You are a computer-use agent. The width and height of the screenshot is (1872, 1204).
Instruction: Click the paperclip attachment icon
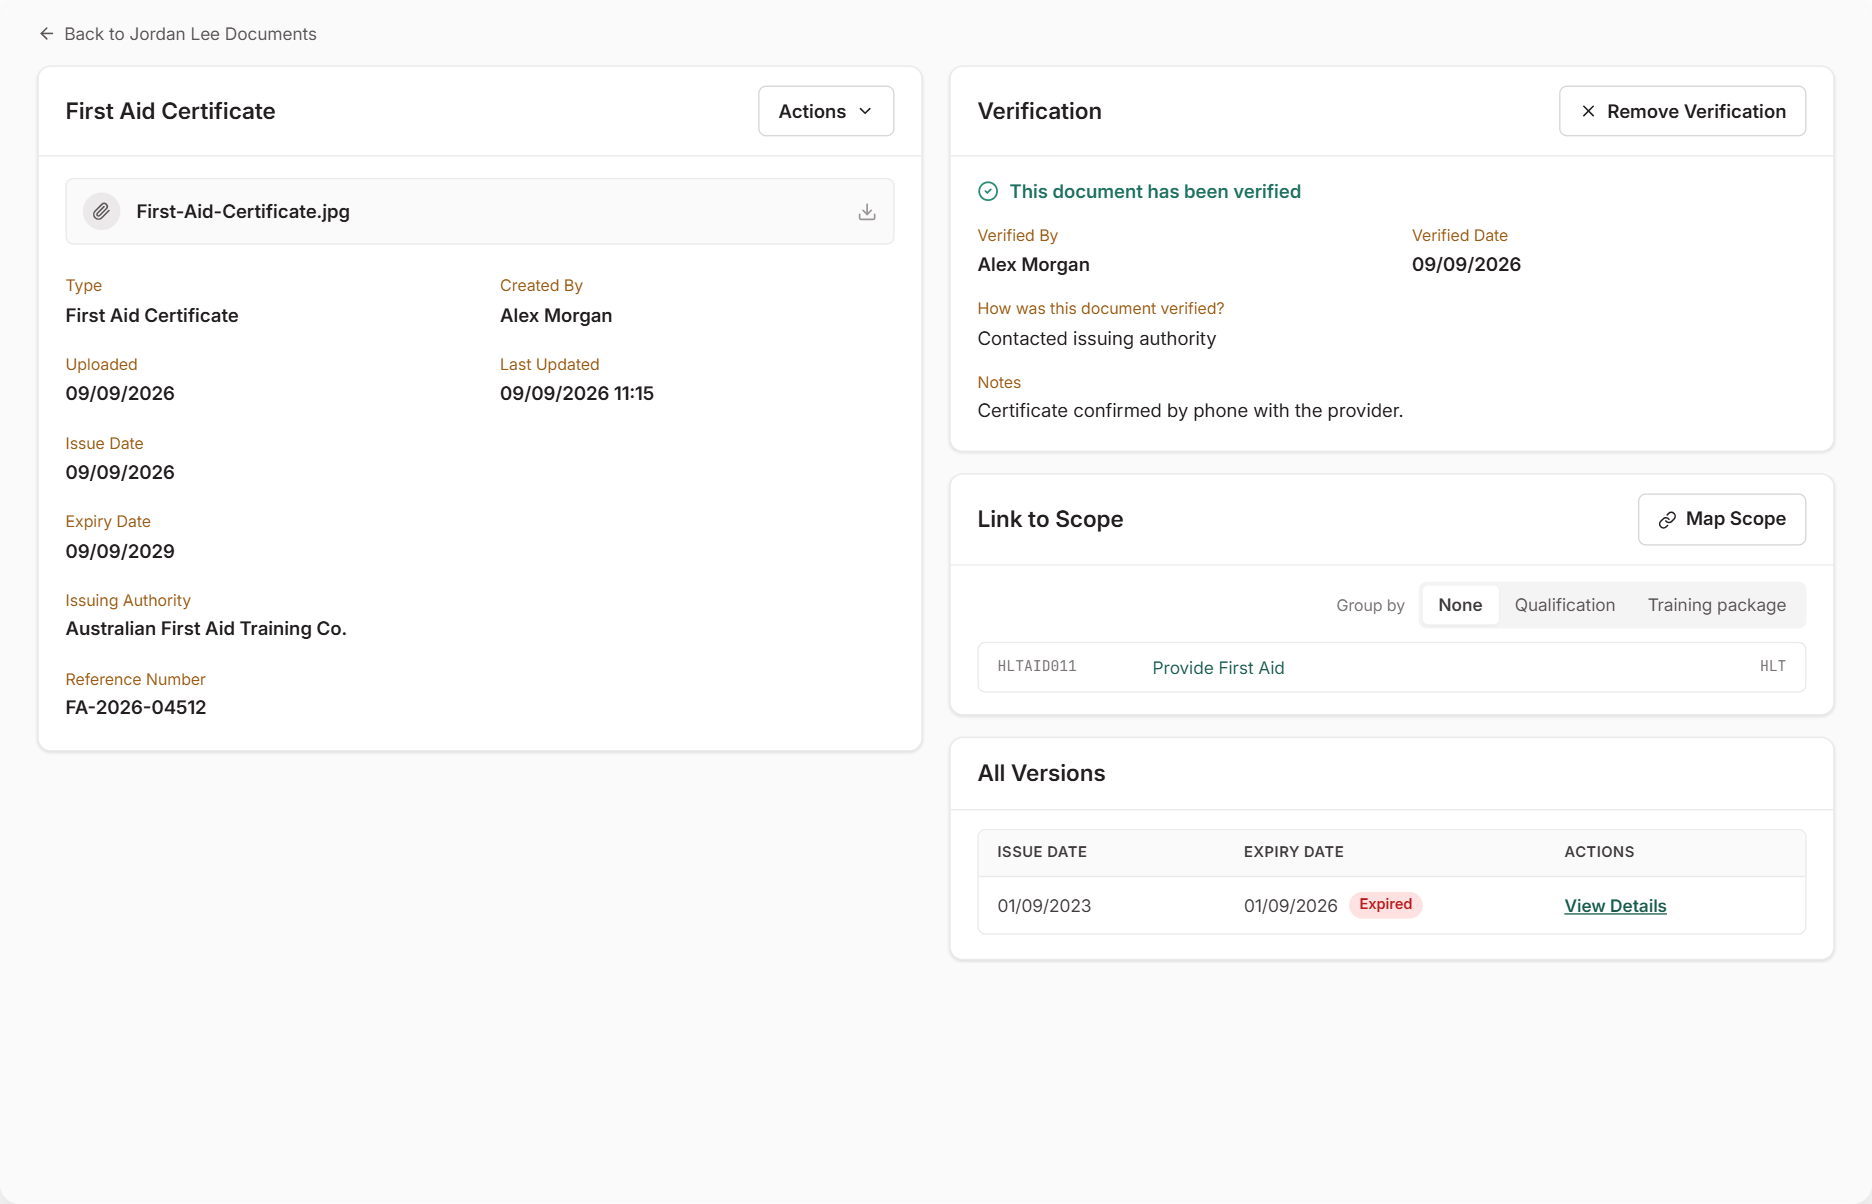pos(101,212)
